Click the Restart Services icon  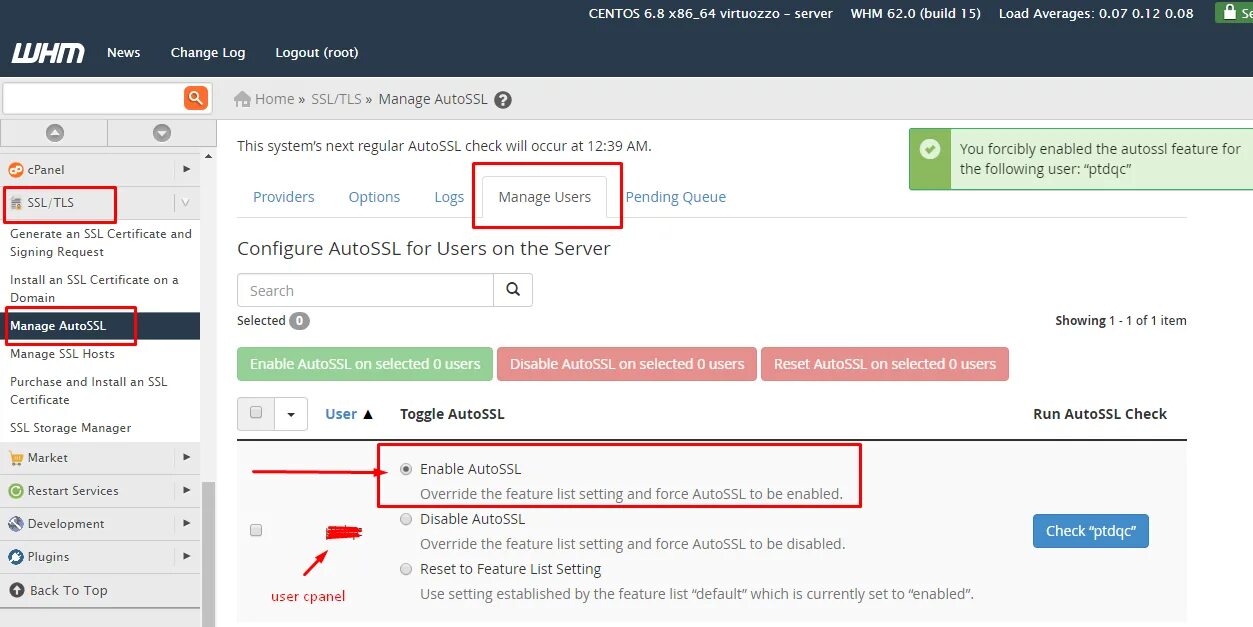click(16, 491)
